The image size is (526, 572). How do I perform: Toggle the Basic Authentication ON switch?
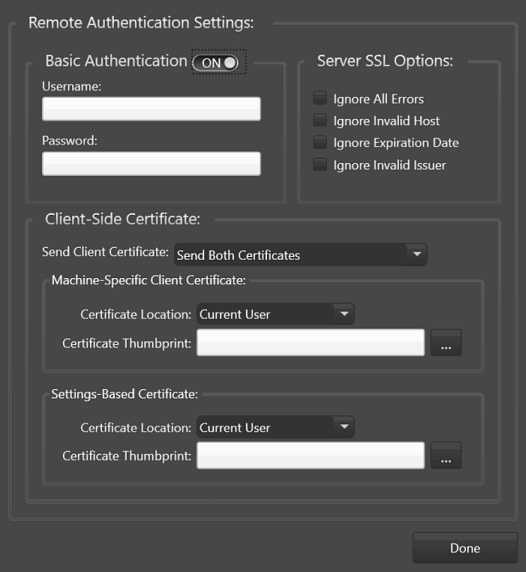216,63
